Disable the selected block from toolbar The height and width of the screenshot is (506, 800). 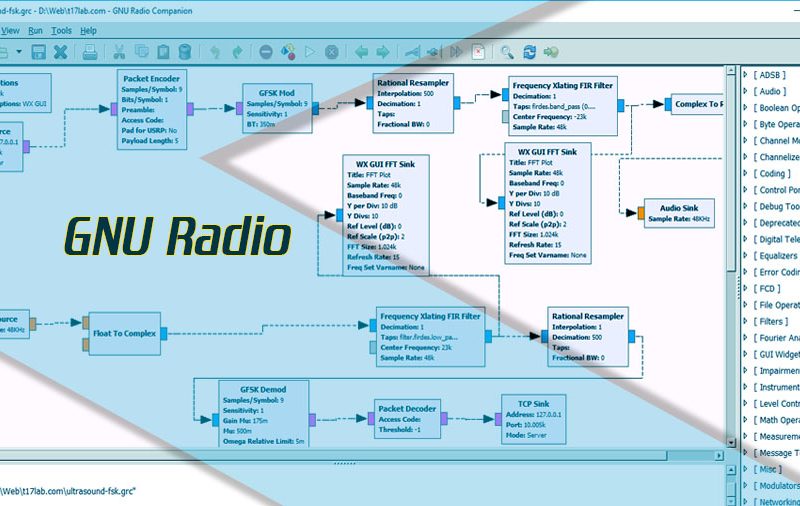pyautogui.click(x=434, y=52)
